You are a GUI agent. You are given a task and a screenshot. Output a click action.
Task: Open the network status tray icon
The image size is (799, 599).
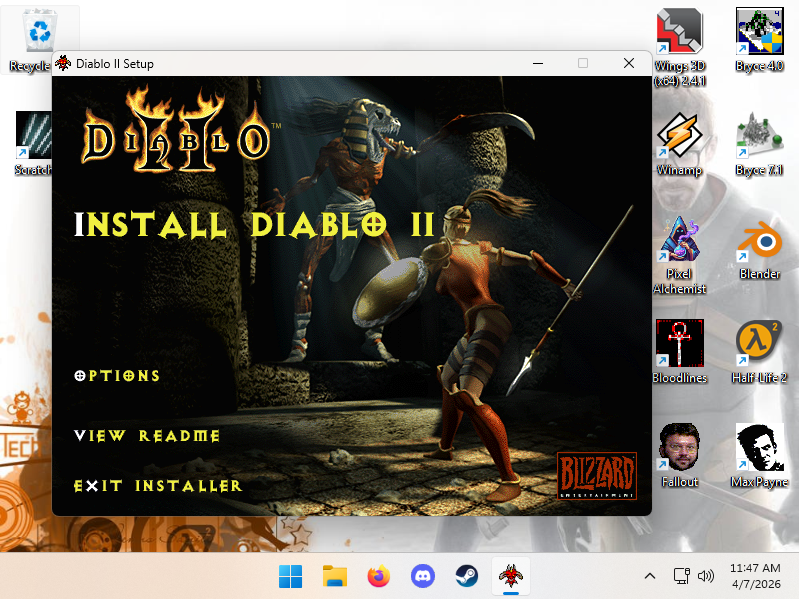(681, 576)
